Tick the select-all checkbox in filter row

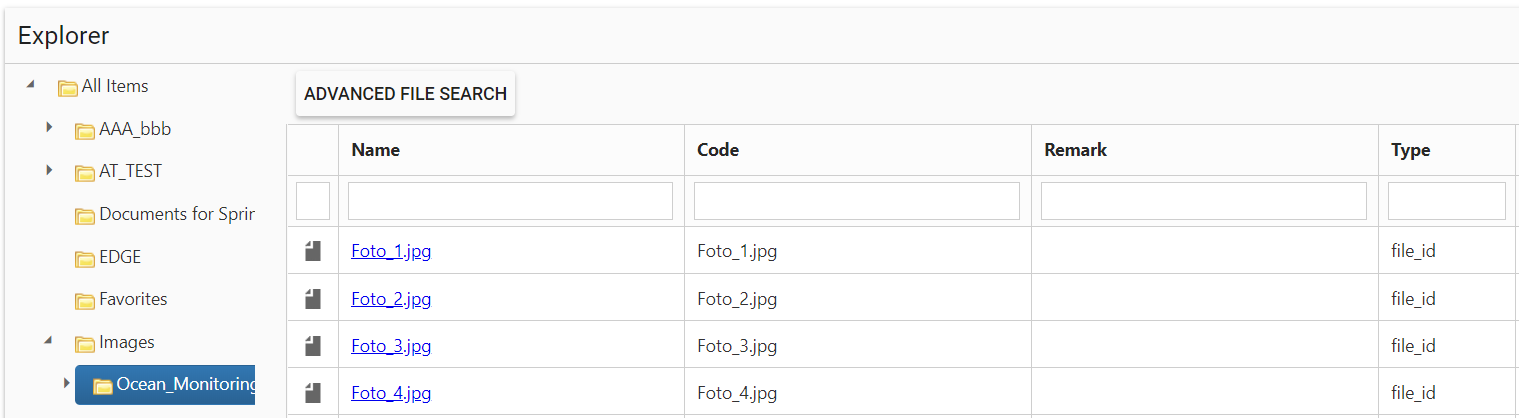pos(313,201)
